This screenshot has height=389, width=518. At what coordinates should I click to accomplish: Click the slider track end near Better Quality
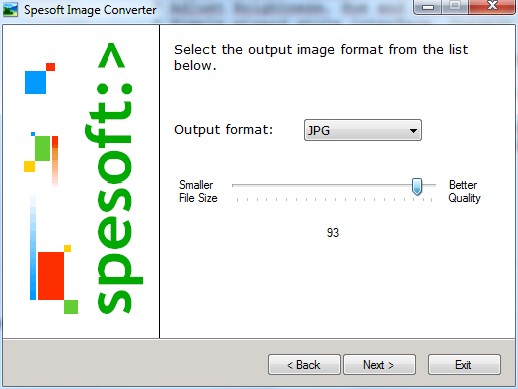[x=430, y=185]
